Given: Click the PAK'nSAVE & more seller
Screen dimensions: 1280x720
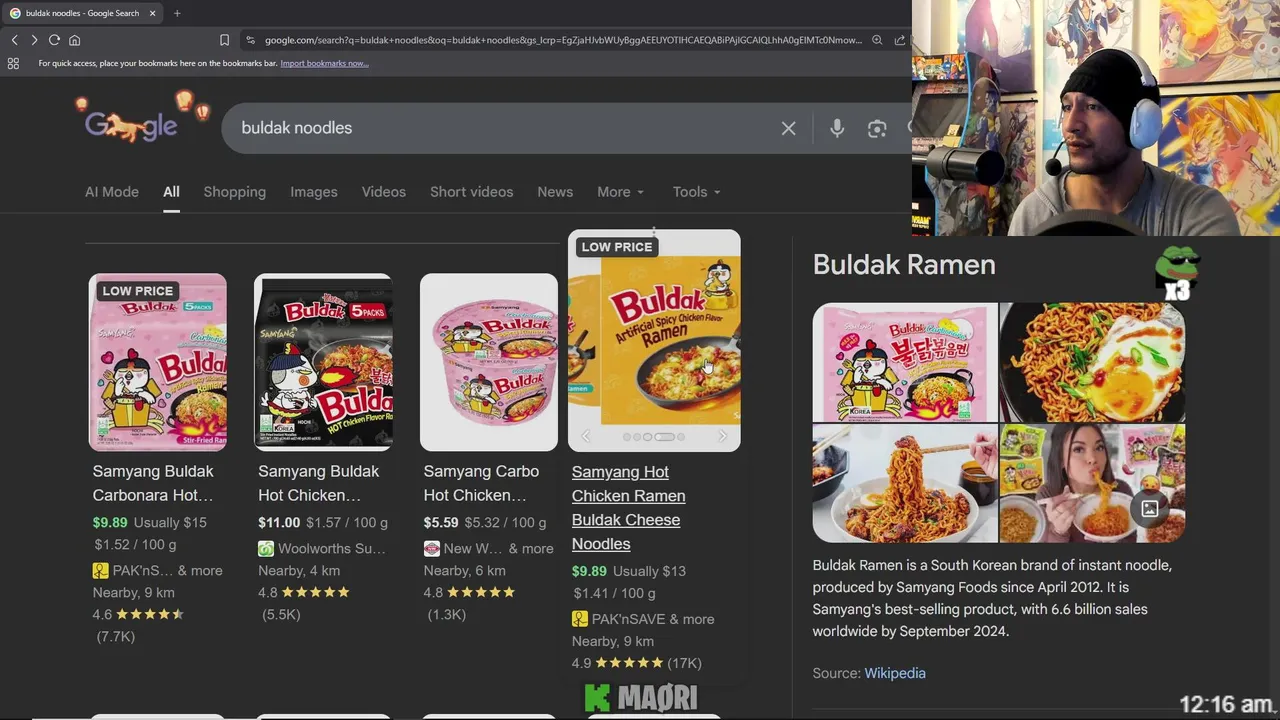Looking at the screenshot, I should (643, 619).
